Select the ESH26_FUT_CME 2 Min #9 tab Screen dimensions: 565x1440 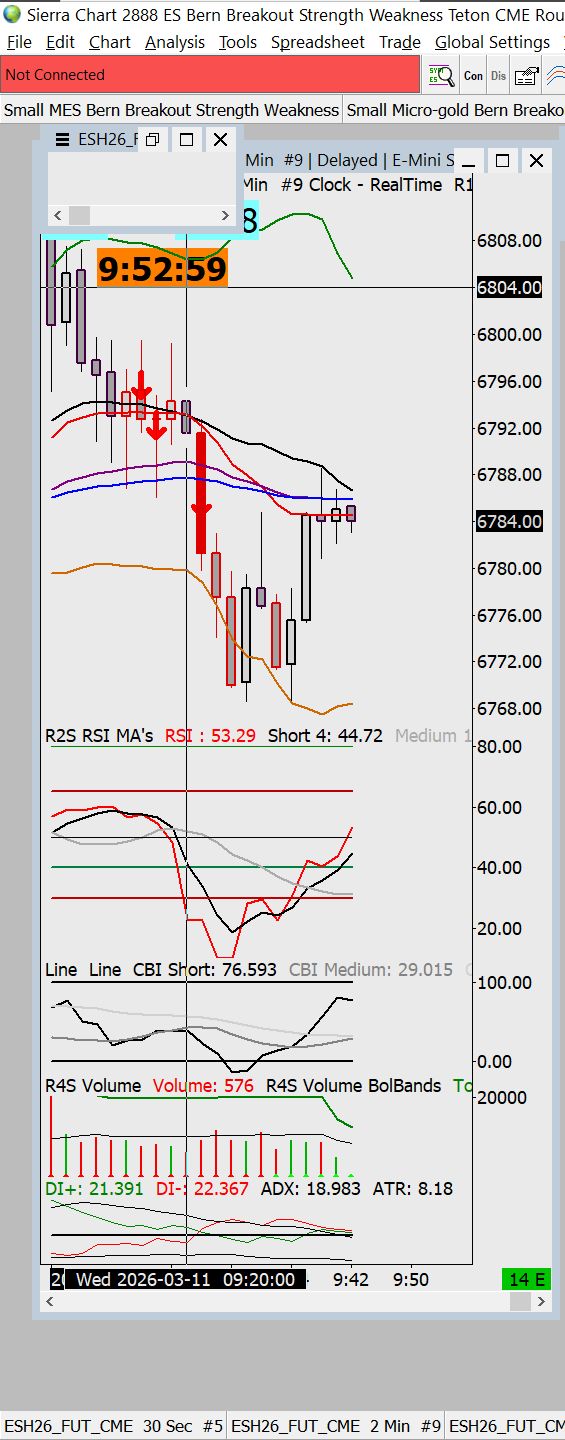coord(336,1426)
